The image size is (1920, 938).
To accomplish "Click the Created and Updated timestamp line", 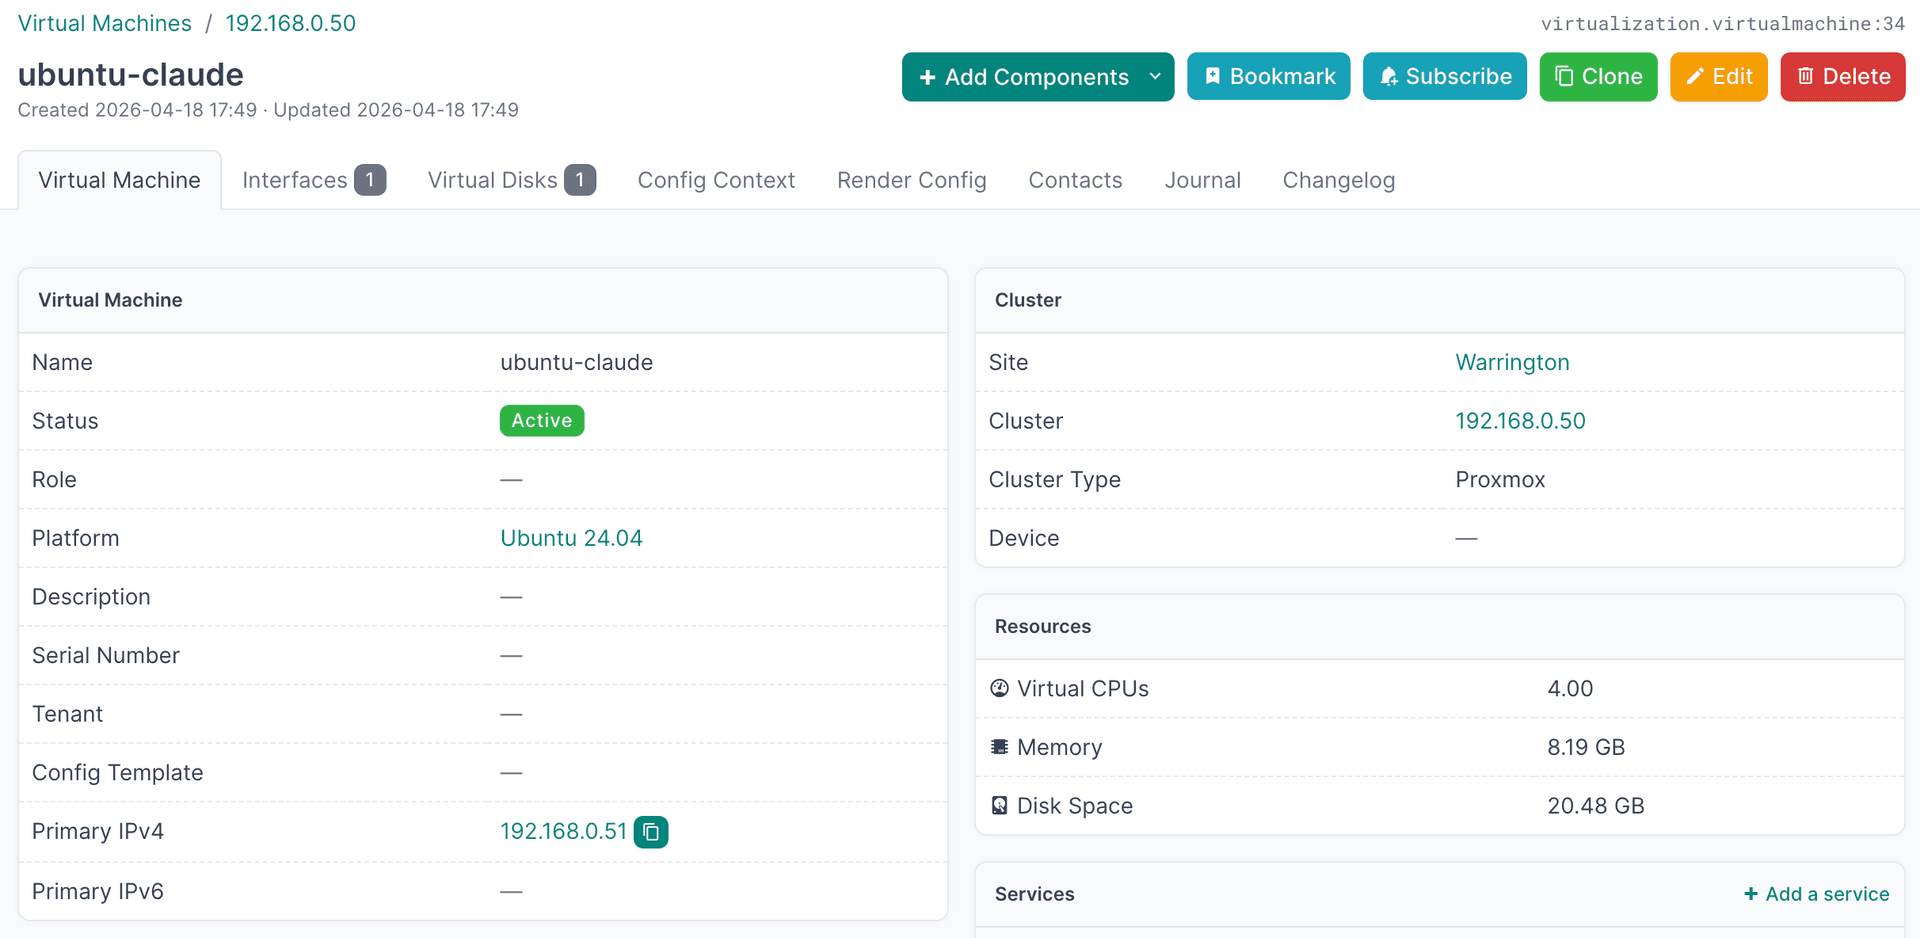I will click(268, 110).
